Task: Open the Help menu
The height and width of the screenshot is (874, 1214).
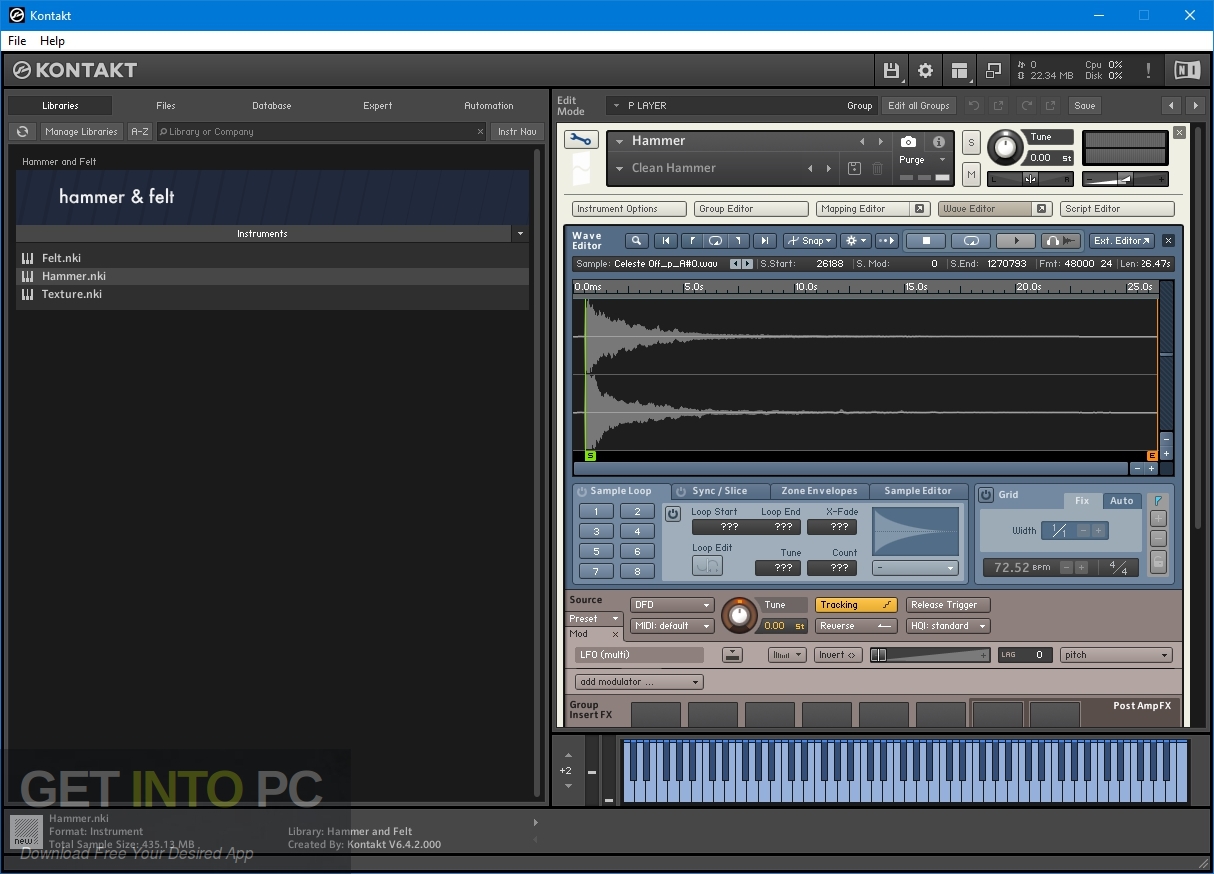Action: [x=52, y=41]
